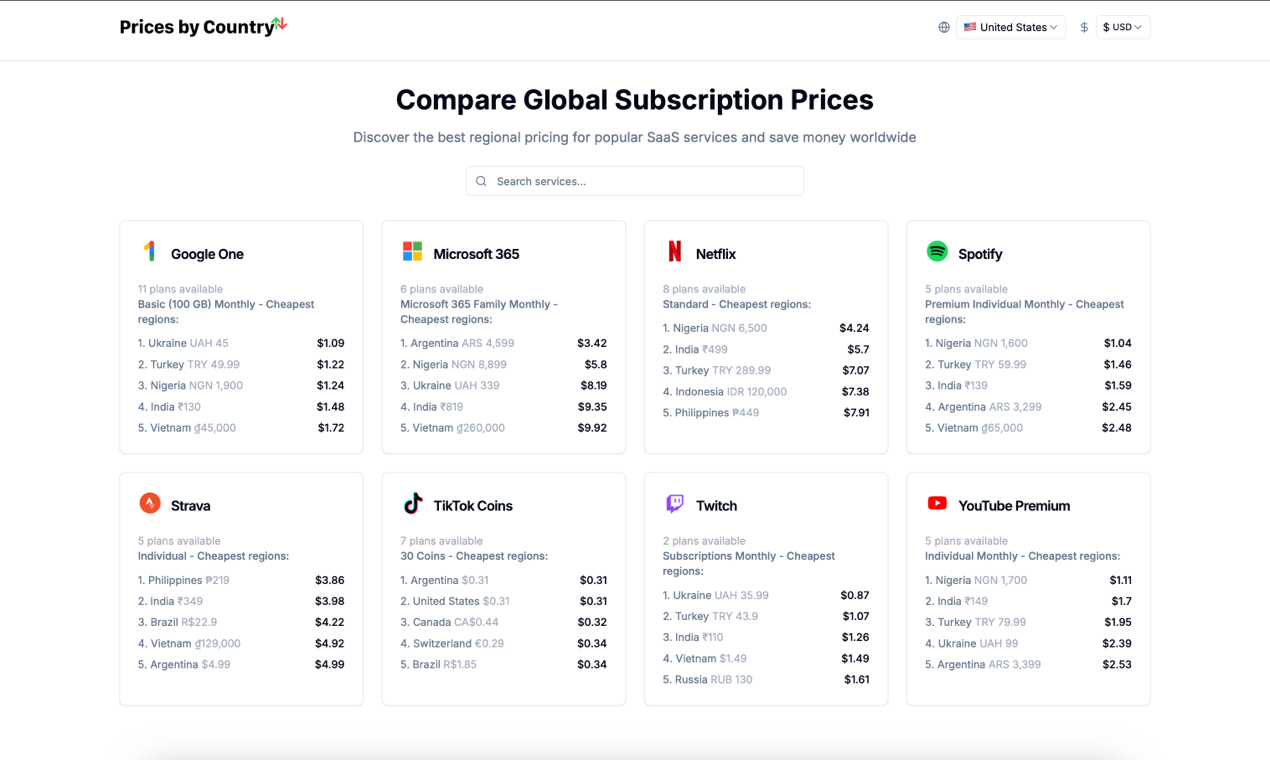Click the dollar sign icon near the currency selector

coord(1084,27)
